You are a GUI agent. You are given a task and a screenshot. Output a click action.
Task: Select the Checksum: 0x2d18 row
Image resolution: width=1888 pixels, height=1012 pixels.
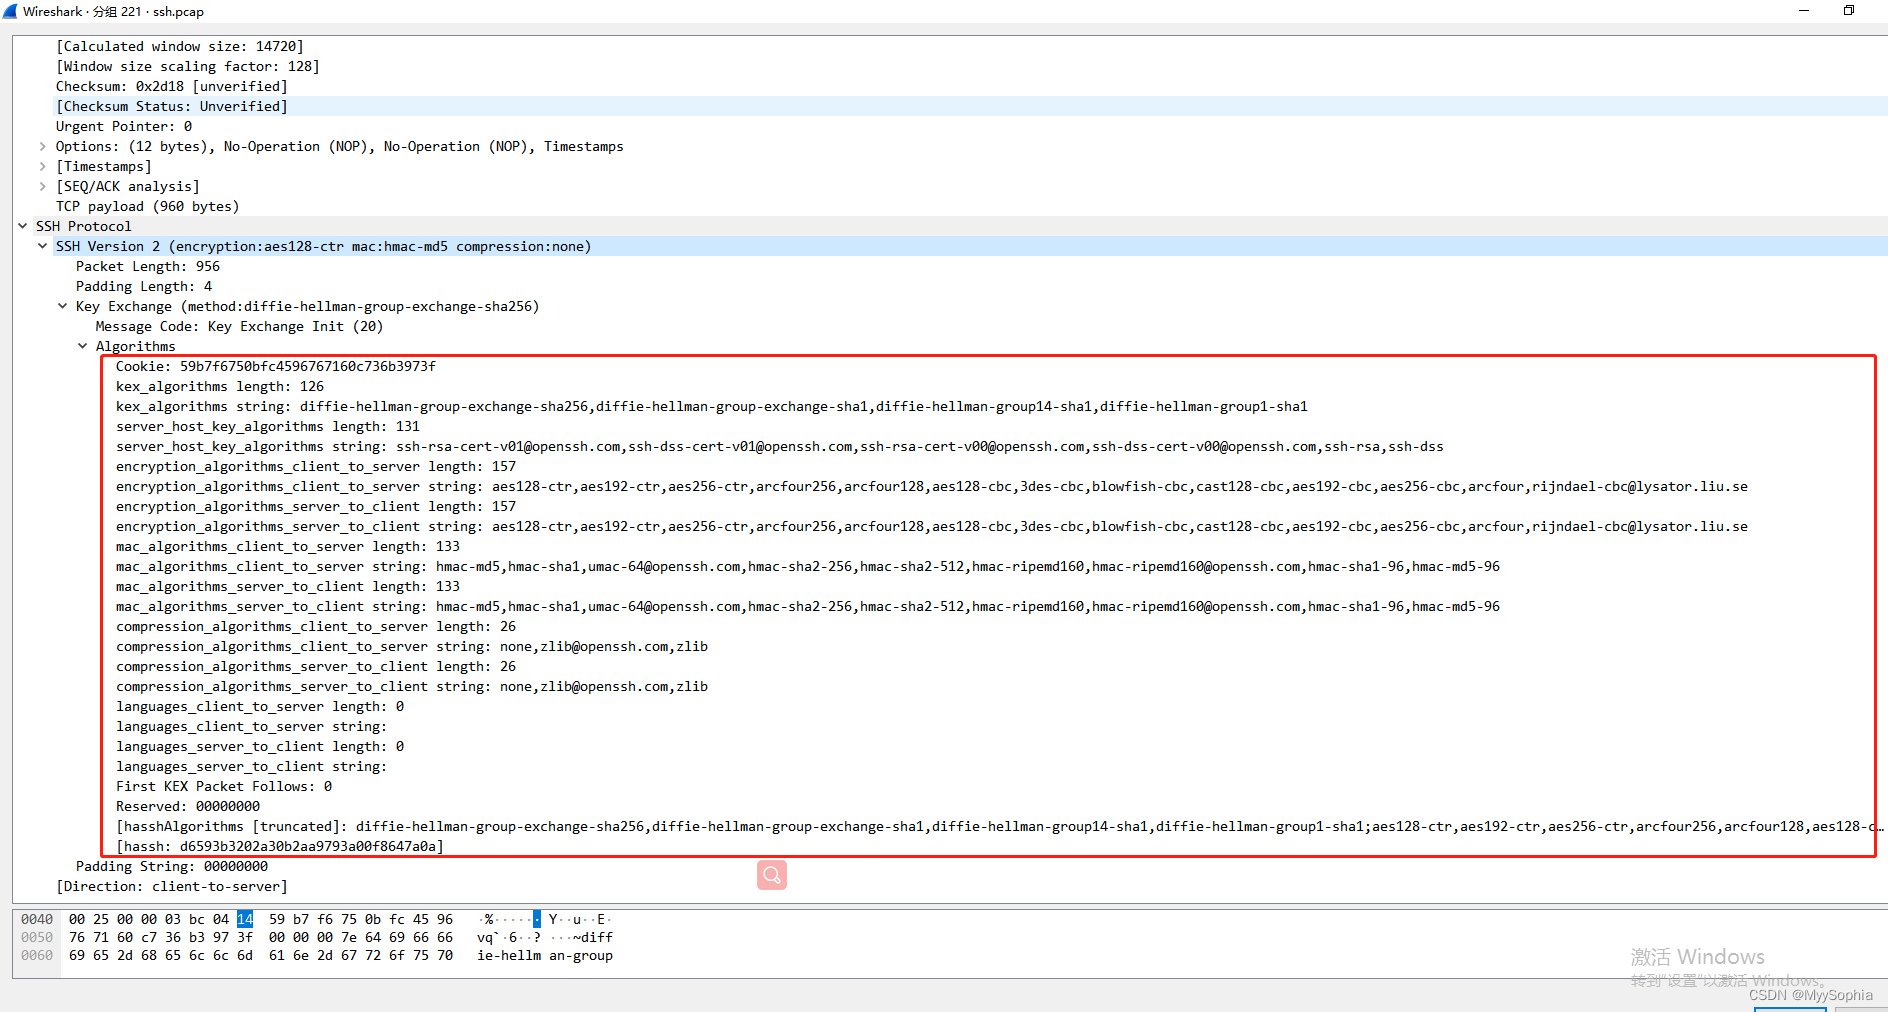[172, 86]
